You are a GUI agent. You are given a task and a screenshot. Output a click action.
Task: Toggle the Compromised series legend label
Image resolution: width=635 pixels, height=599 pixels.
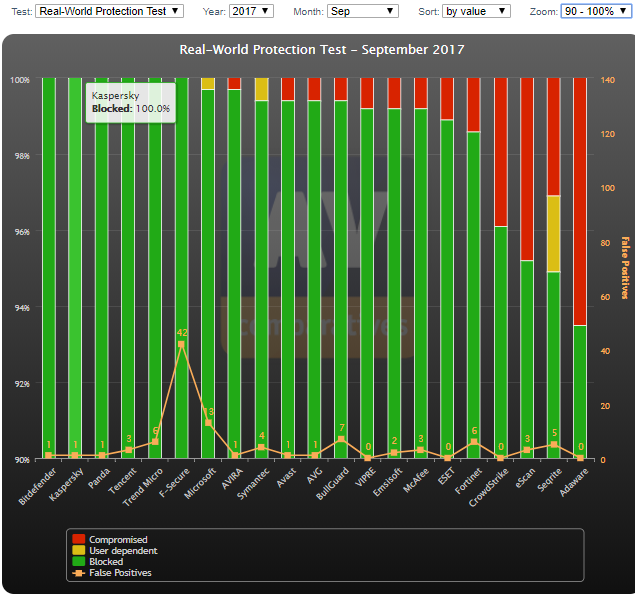[x=118, y=540]
